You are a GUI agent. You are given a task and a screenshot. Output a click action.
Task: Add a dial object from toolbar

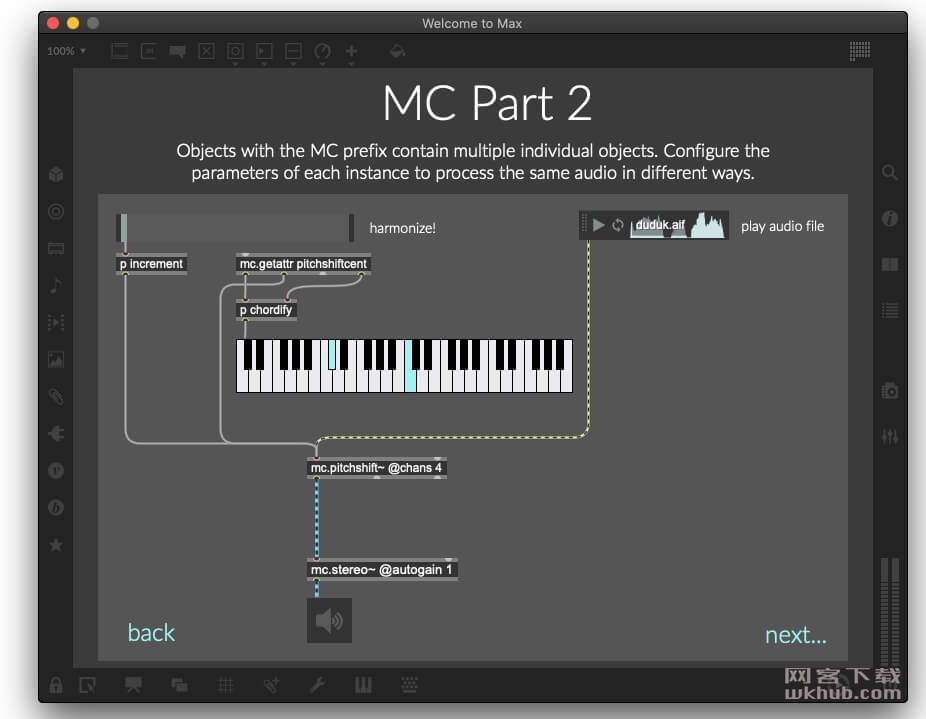(x=322, y=51)
